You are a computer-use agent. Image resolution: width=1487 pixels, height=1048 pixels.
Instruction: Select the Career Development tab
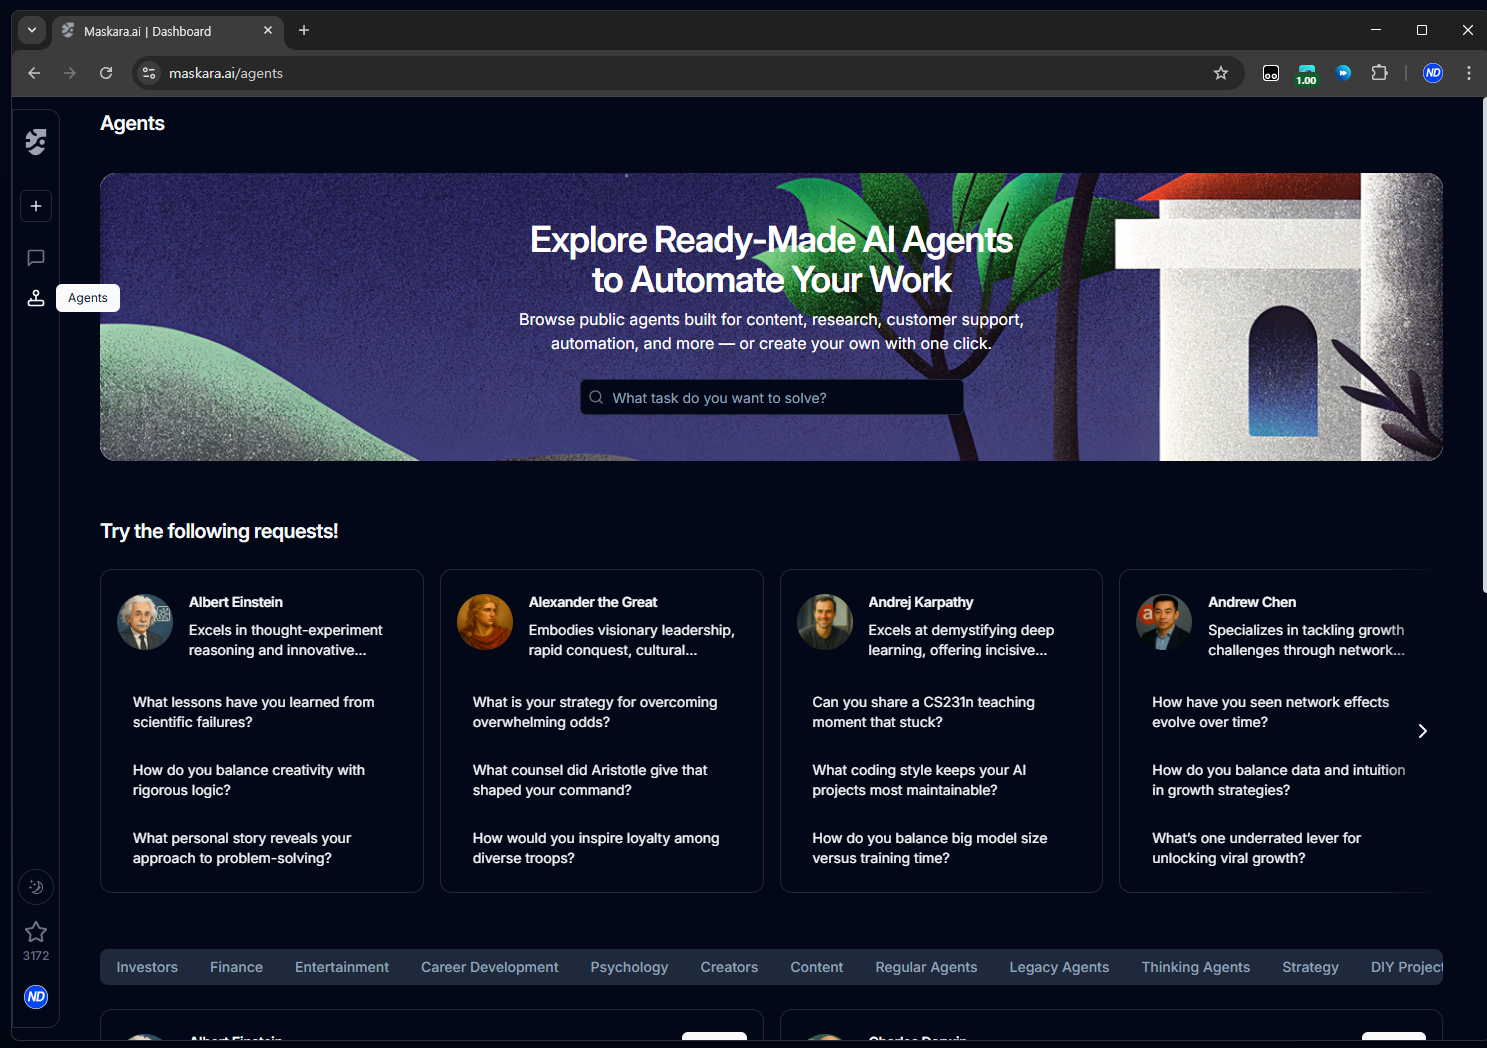coord(490,967)
